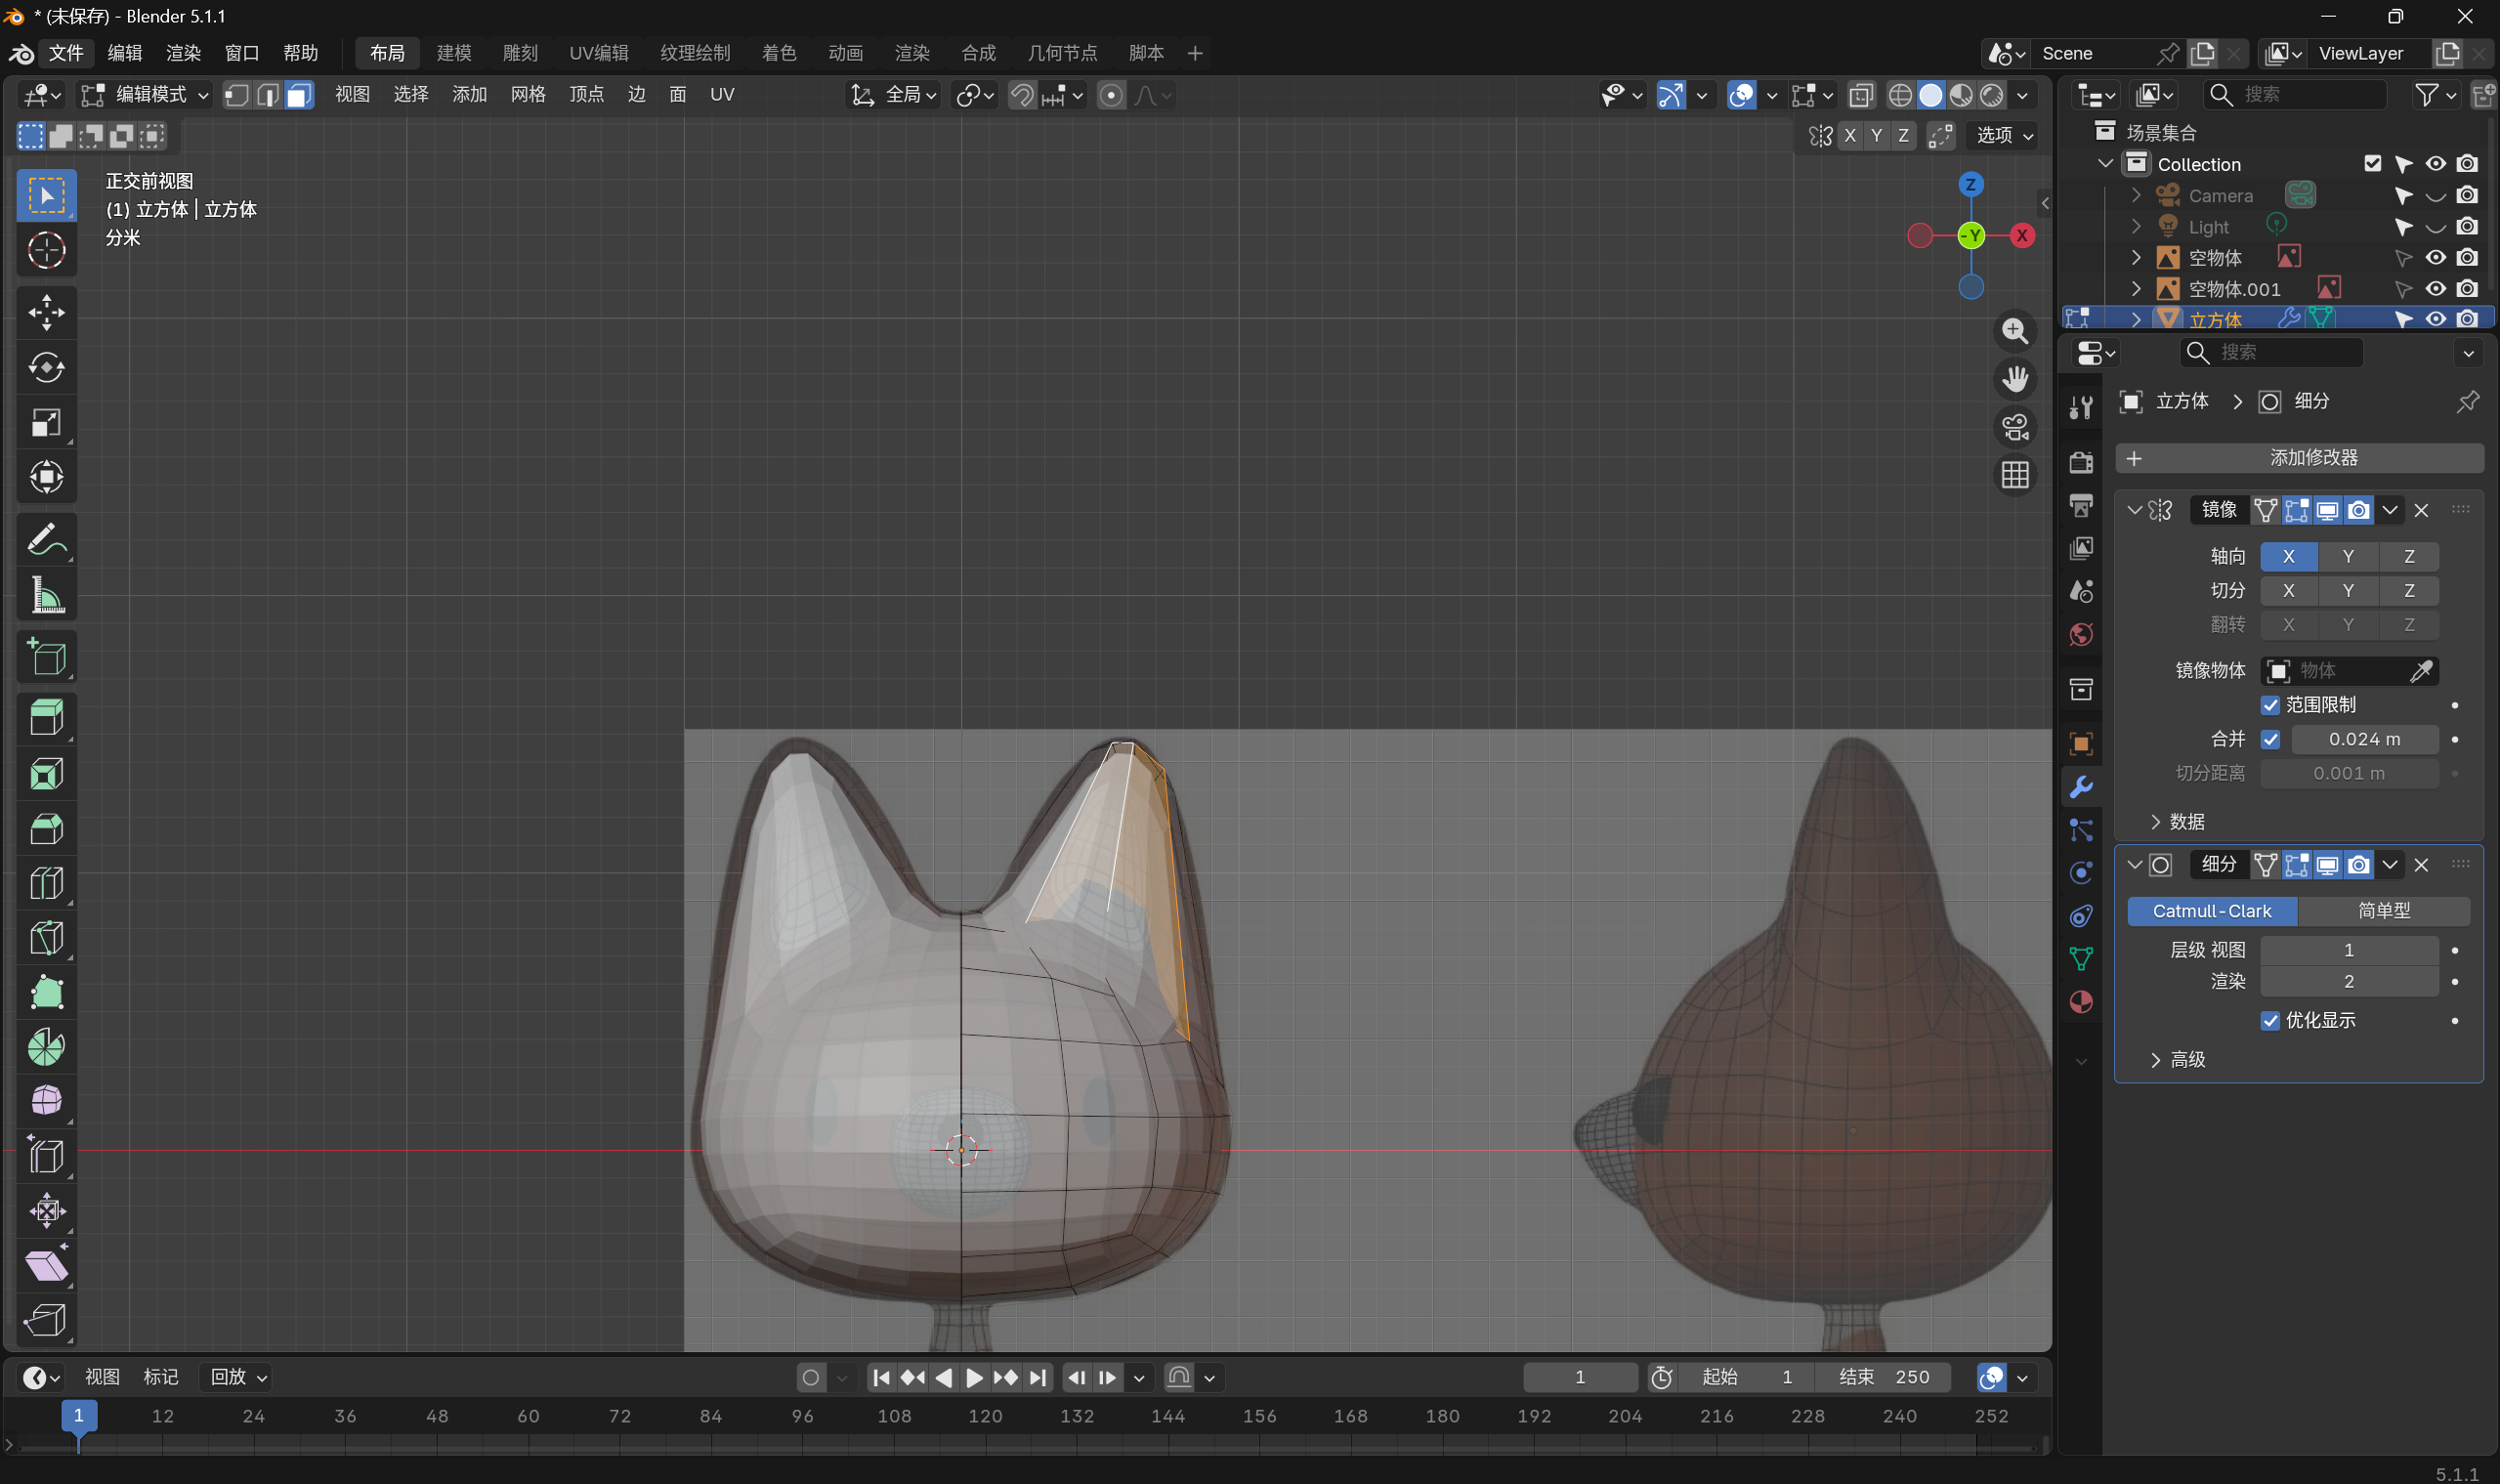Click the 添加修改器 button
The width and height of the screenshot is (2500, 1484).
click(x=2299, y=458)
